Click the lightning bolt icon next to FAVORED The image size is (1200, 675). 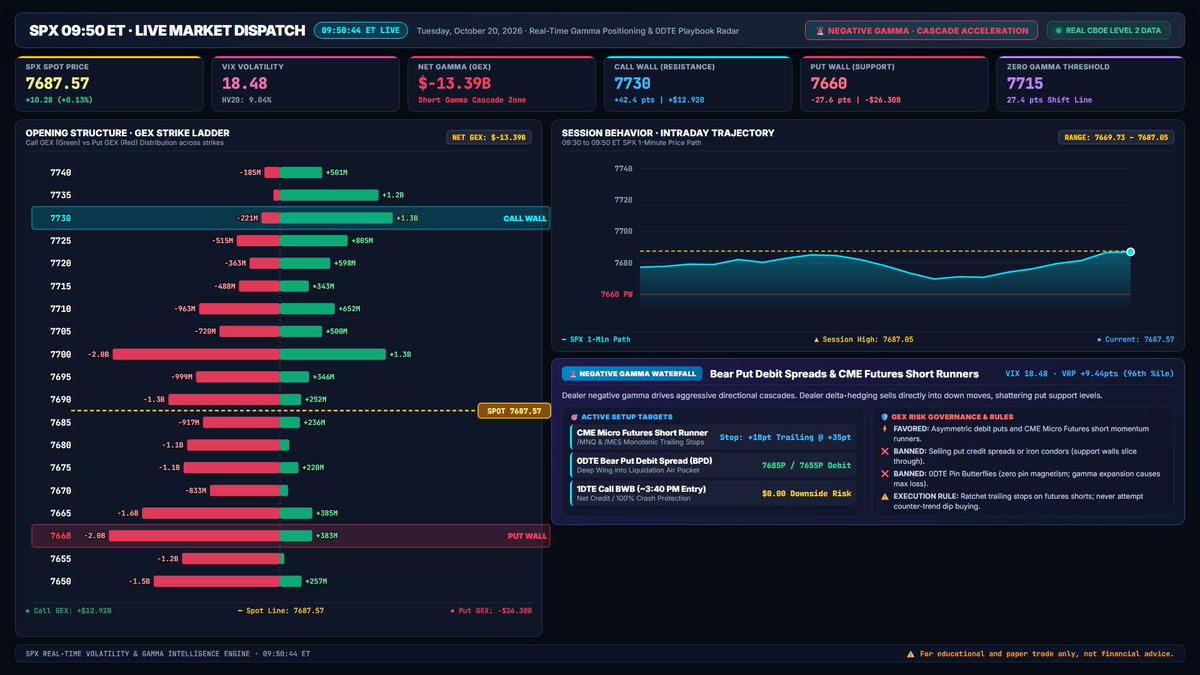coord(883,431)
